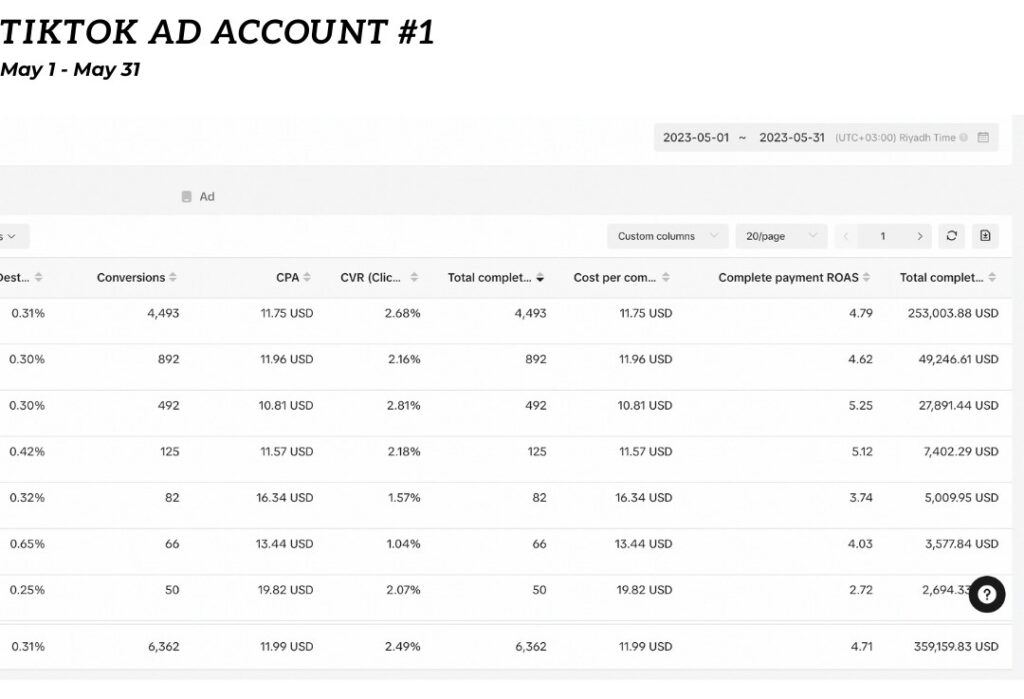Image resolution: width=1024 pixels, height=699 pixels.
Task: Select the 7,402.29 USD cell
Action: (961, 451)
